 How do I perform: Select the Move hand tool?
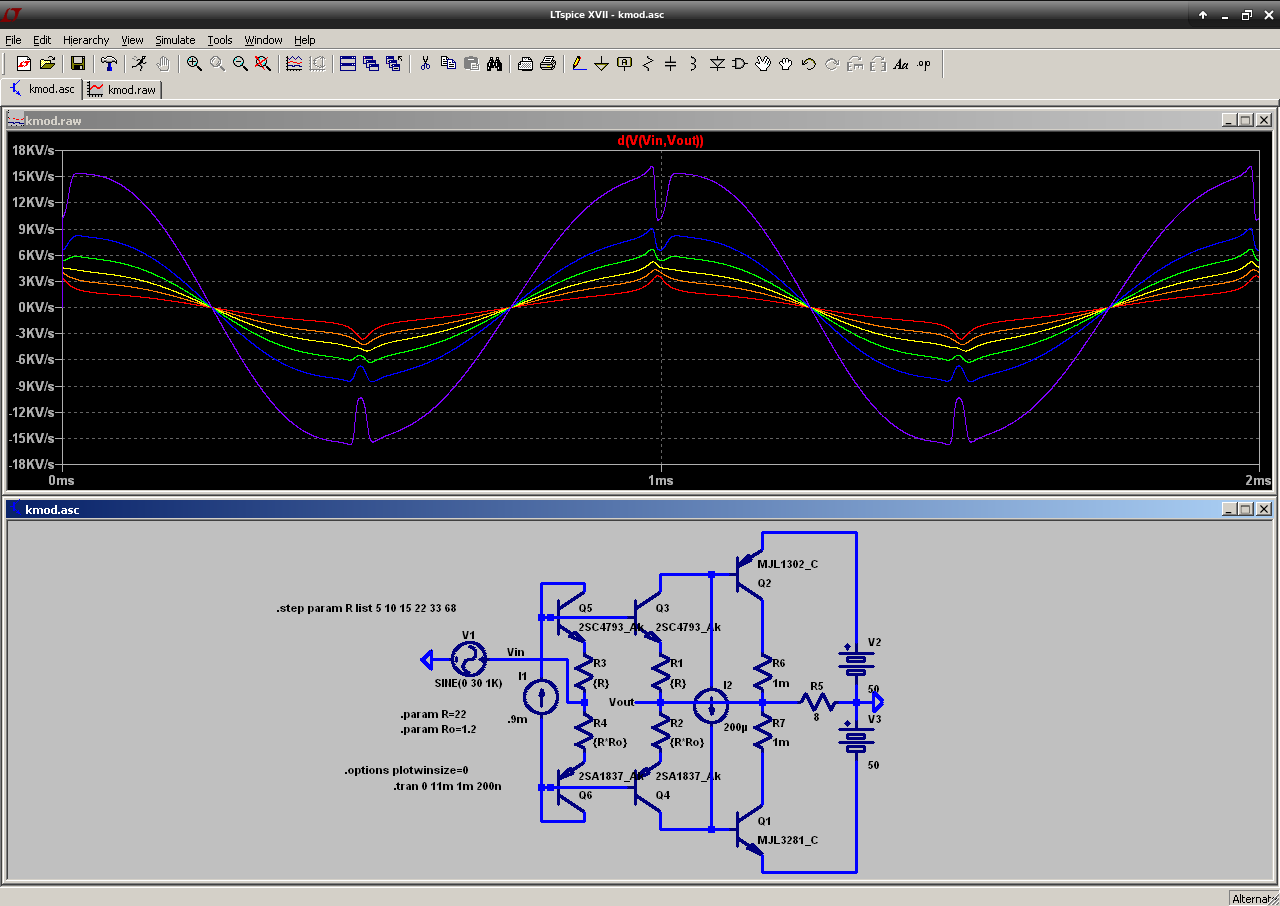[763, 64]
